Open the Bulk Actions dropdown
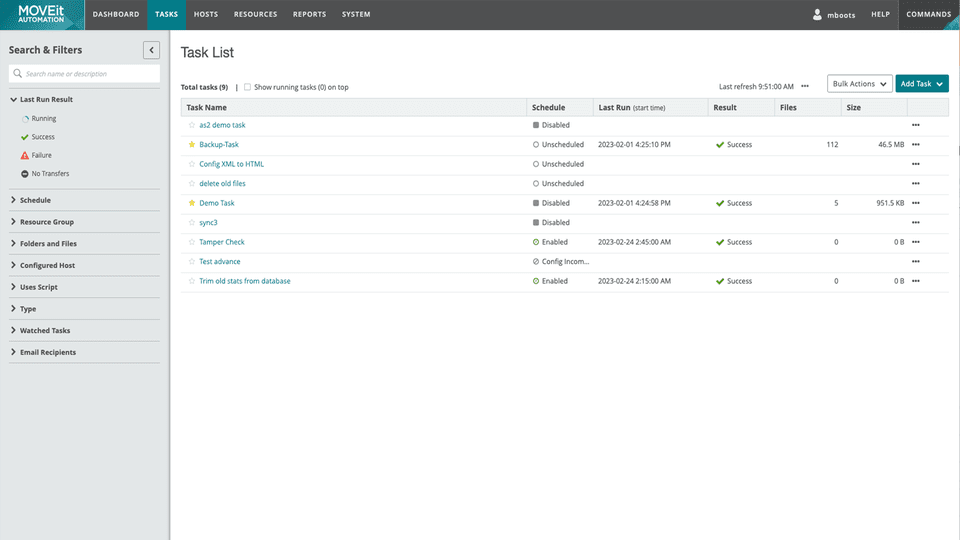Image resolution: width=960 pixels, height=540 pixels. [x=860, y=84]
